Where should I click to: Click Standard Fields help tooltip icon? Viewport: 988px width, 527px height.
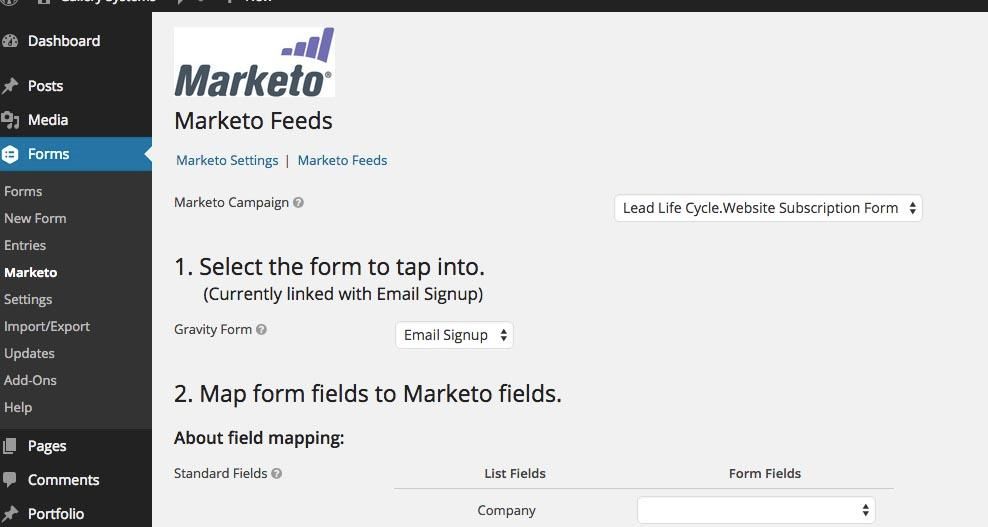pyautogui.click(x=277, y=473)
